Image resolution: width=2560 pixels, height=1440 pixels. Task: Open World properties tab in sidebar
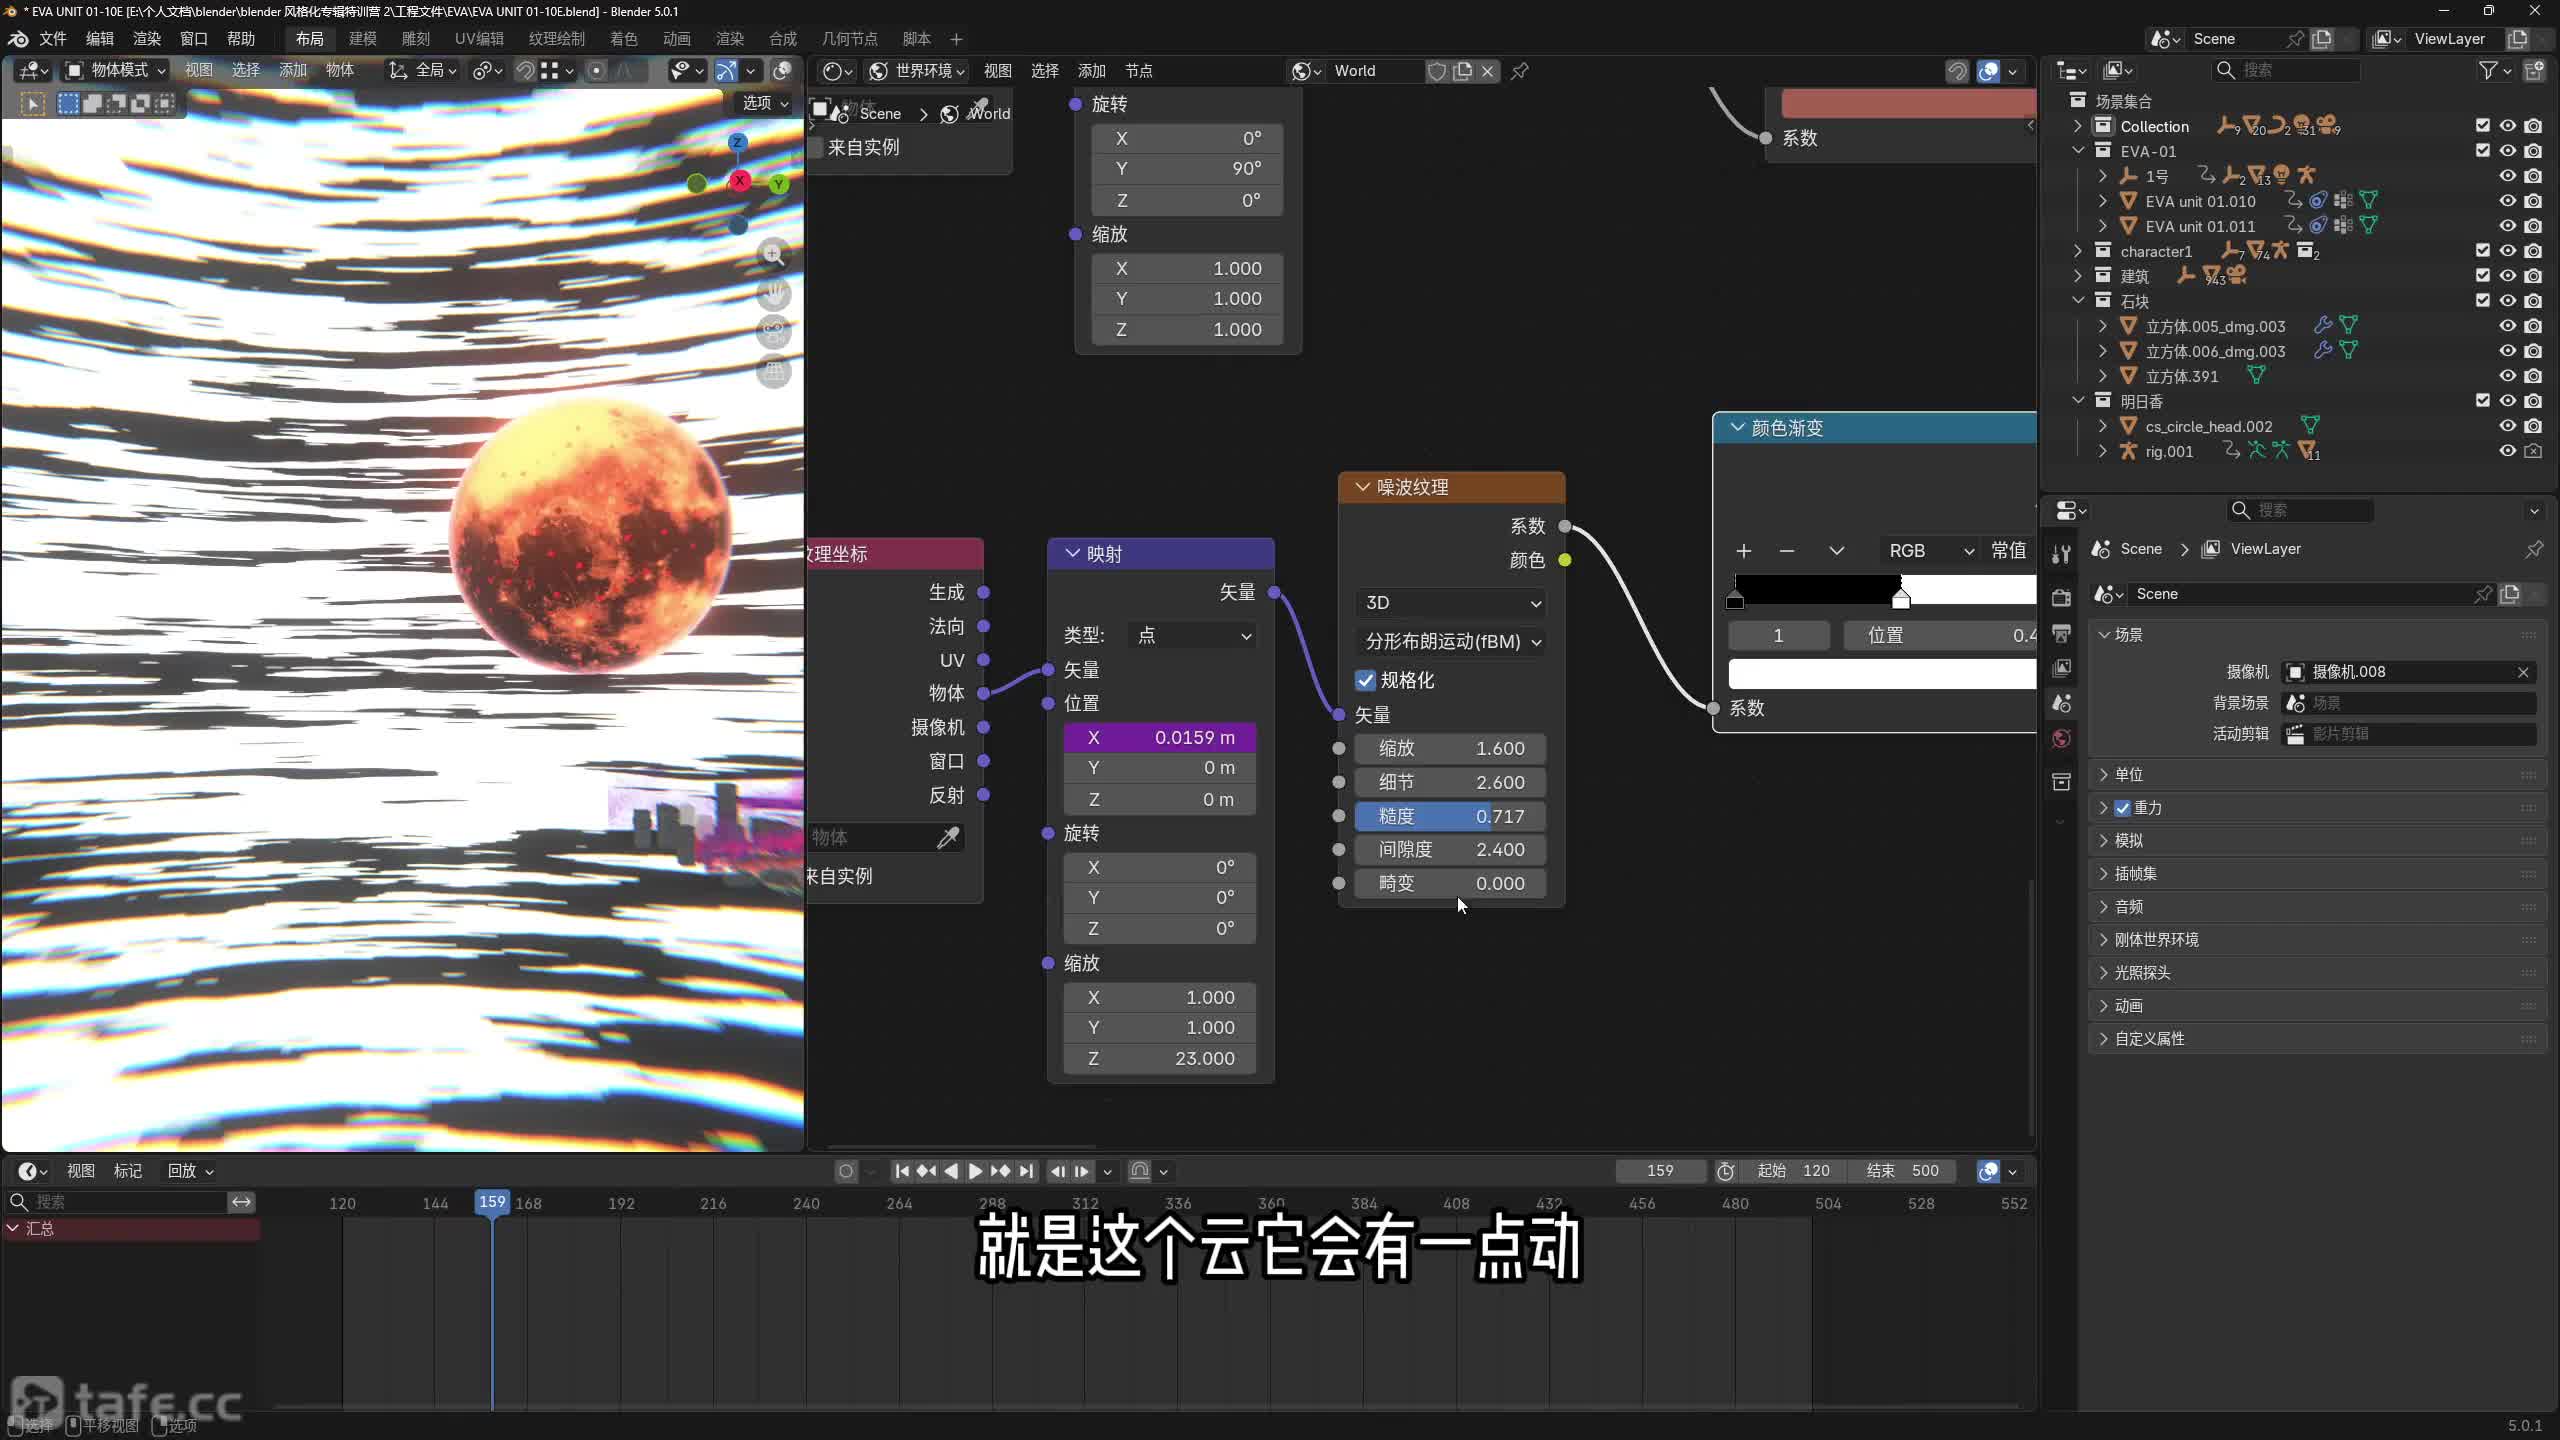pos(2061,739)
